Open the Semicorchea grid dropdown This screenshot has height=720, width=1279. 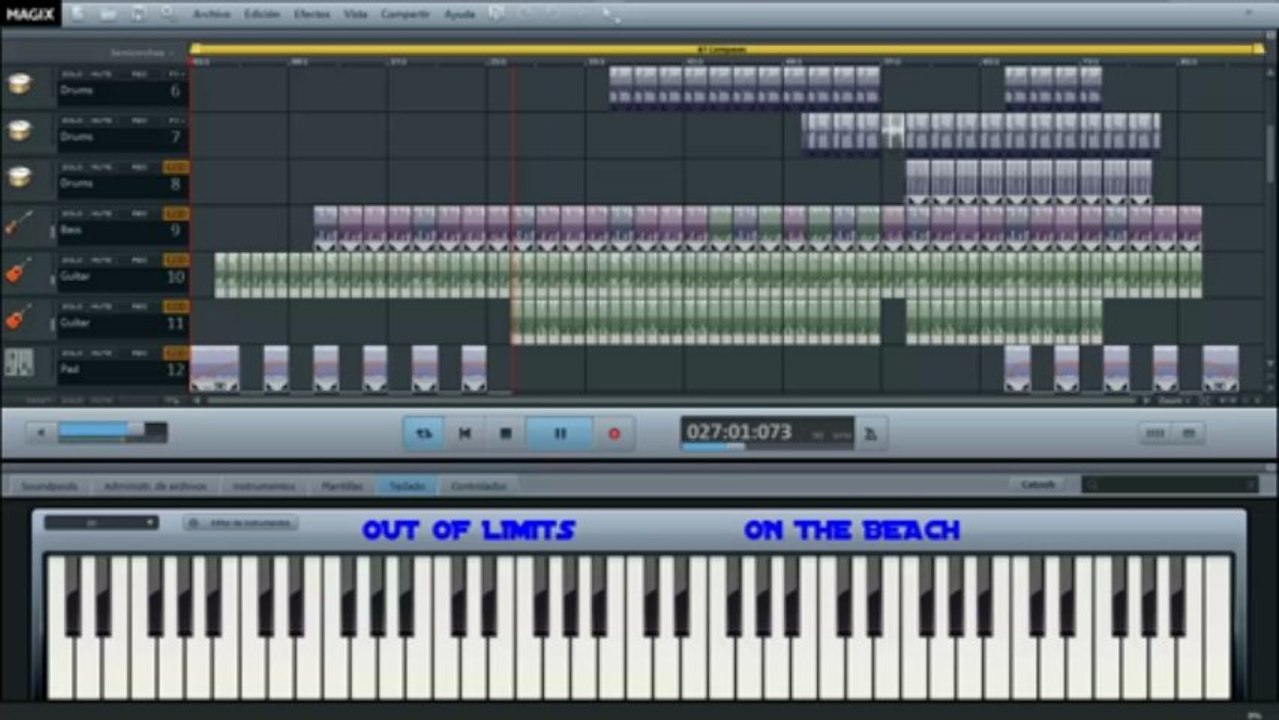[140, 52]
